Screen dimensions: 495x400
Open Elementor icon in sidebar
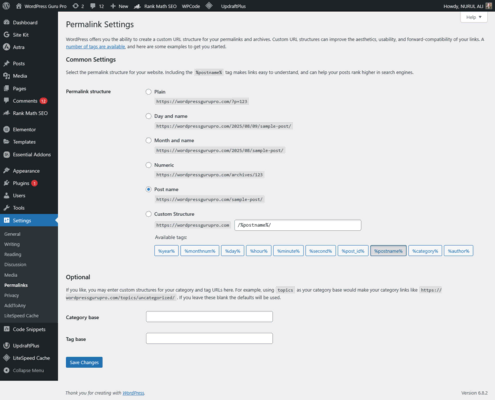click(x=6, y=129)
